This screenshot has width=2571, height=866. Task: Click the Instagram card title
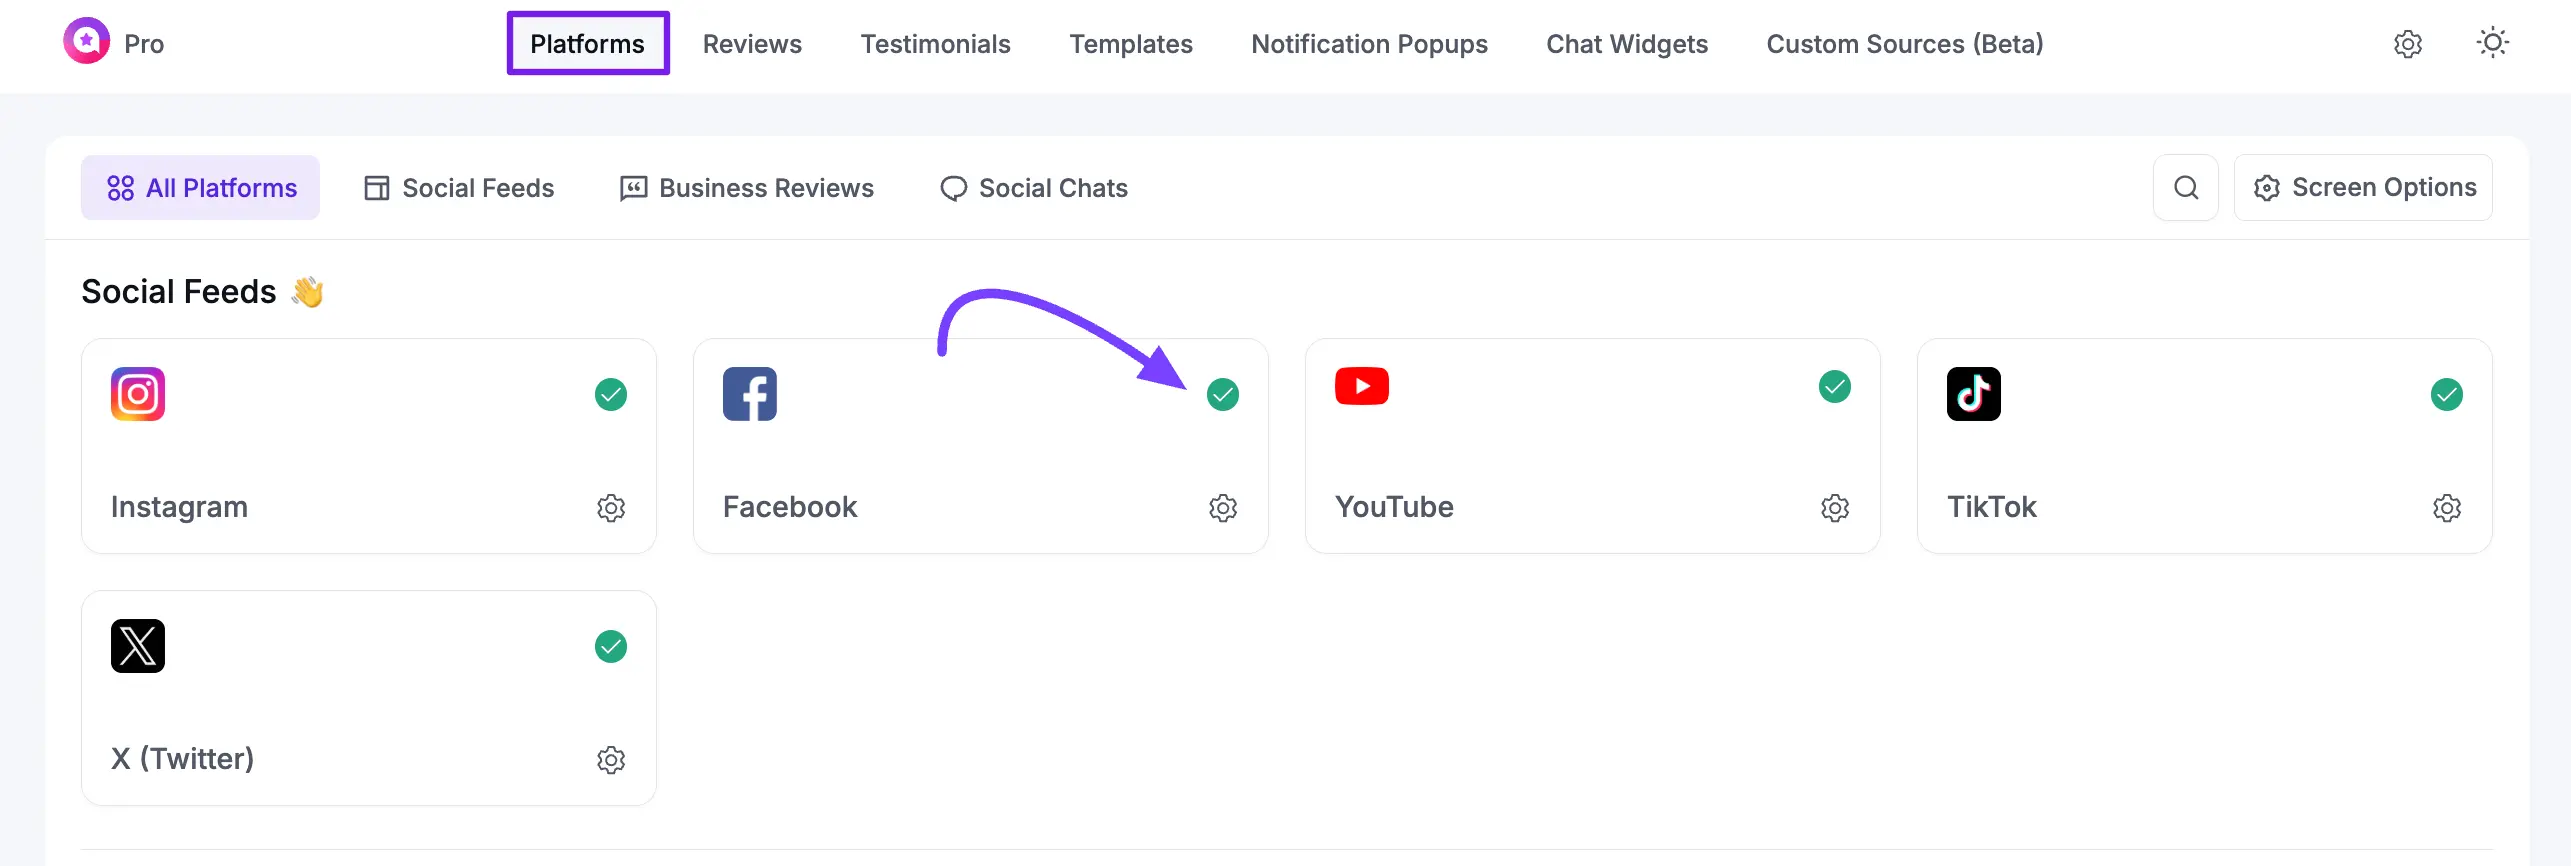(x=179, y=507)
